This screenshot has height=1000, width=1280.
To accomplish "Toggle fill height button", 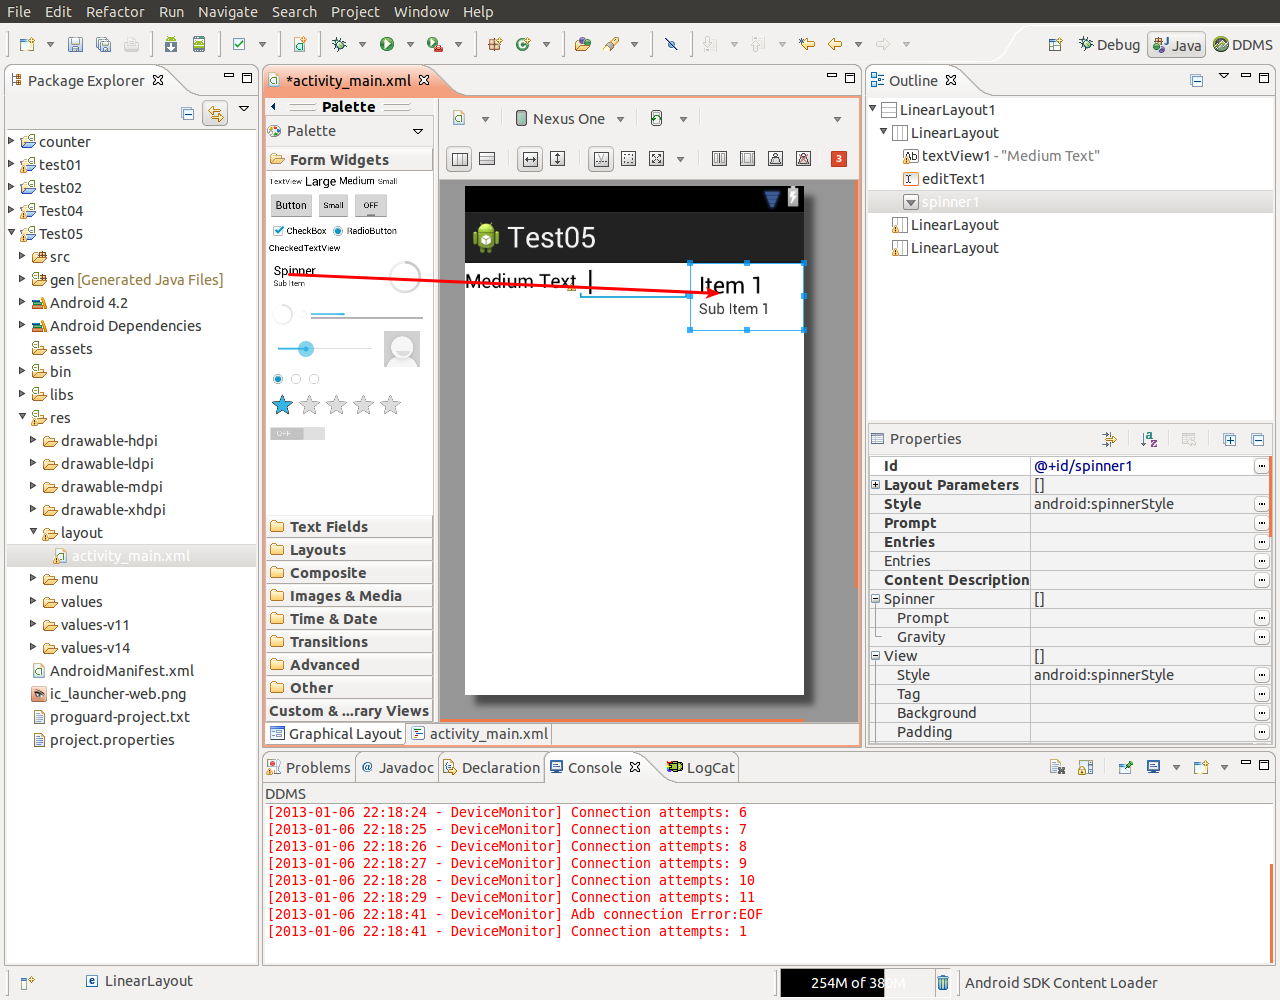I will (x=558, y=158).
